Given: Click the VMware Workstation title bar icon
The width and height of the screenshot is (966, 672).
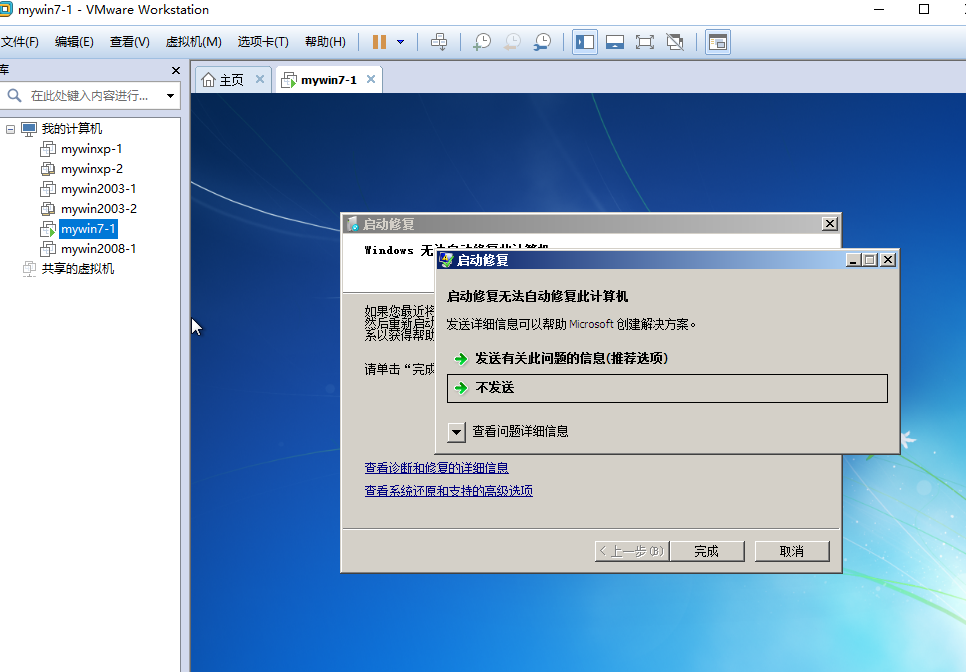Looking at the screenshot, I should click(x=5, y=9).
